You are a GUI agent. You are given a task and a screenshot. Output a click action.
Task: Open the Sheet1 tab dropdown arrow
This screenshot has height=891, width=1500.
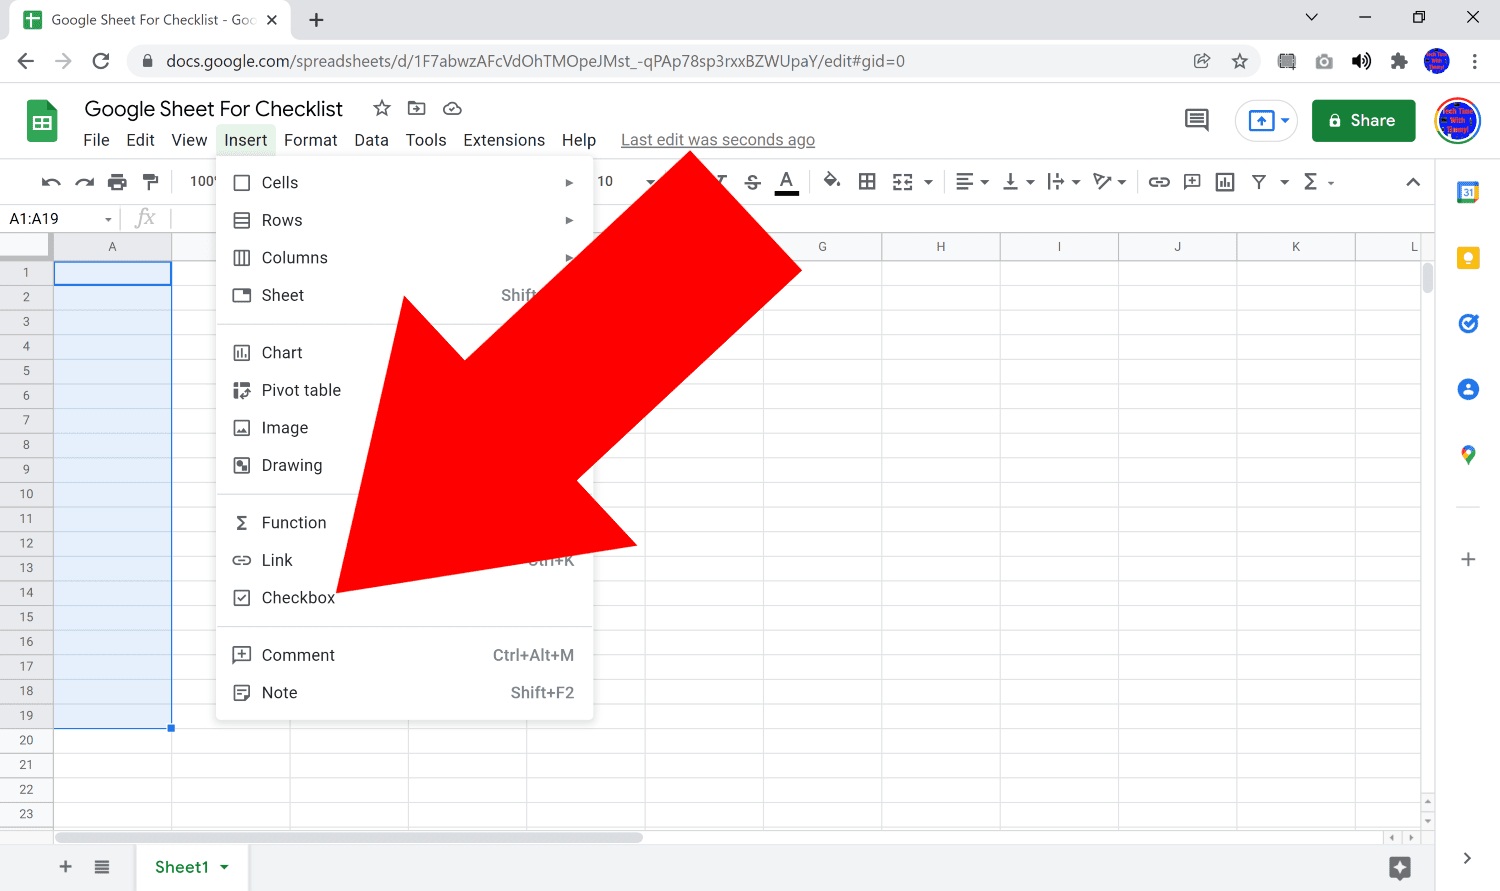pos(224,867)
